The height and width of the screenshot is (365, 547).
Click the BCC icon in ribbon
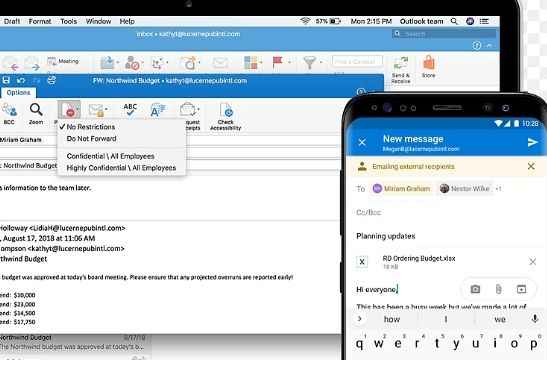9,110
